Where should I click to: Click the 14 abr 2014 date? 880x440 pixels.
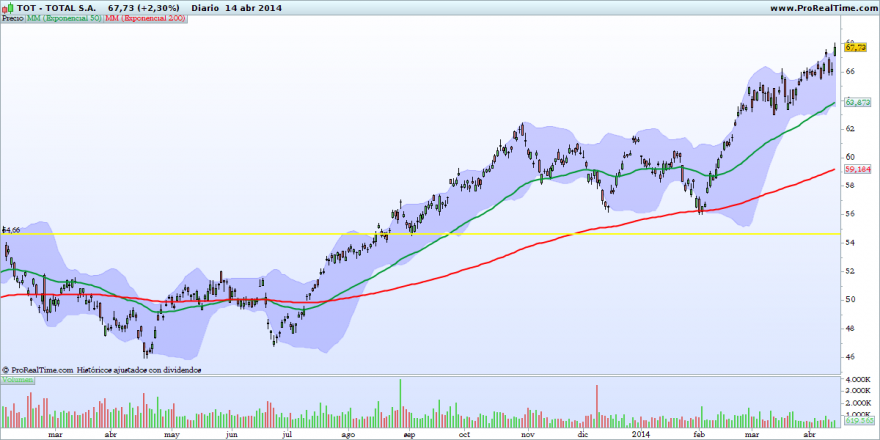click(254, 8)
